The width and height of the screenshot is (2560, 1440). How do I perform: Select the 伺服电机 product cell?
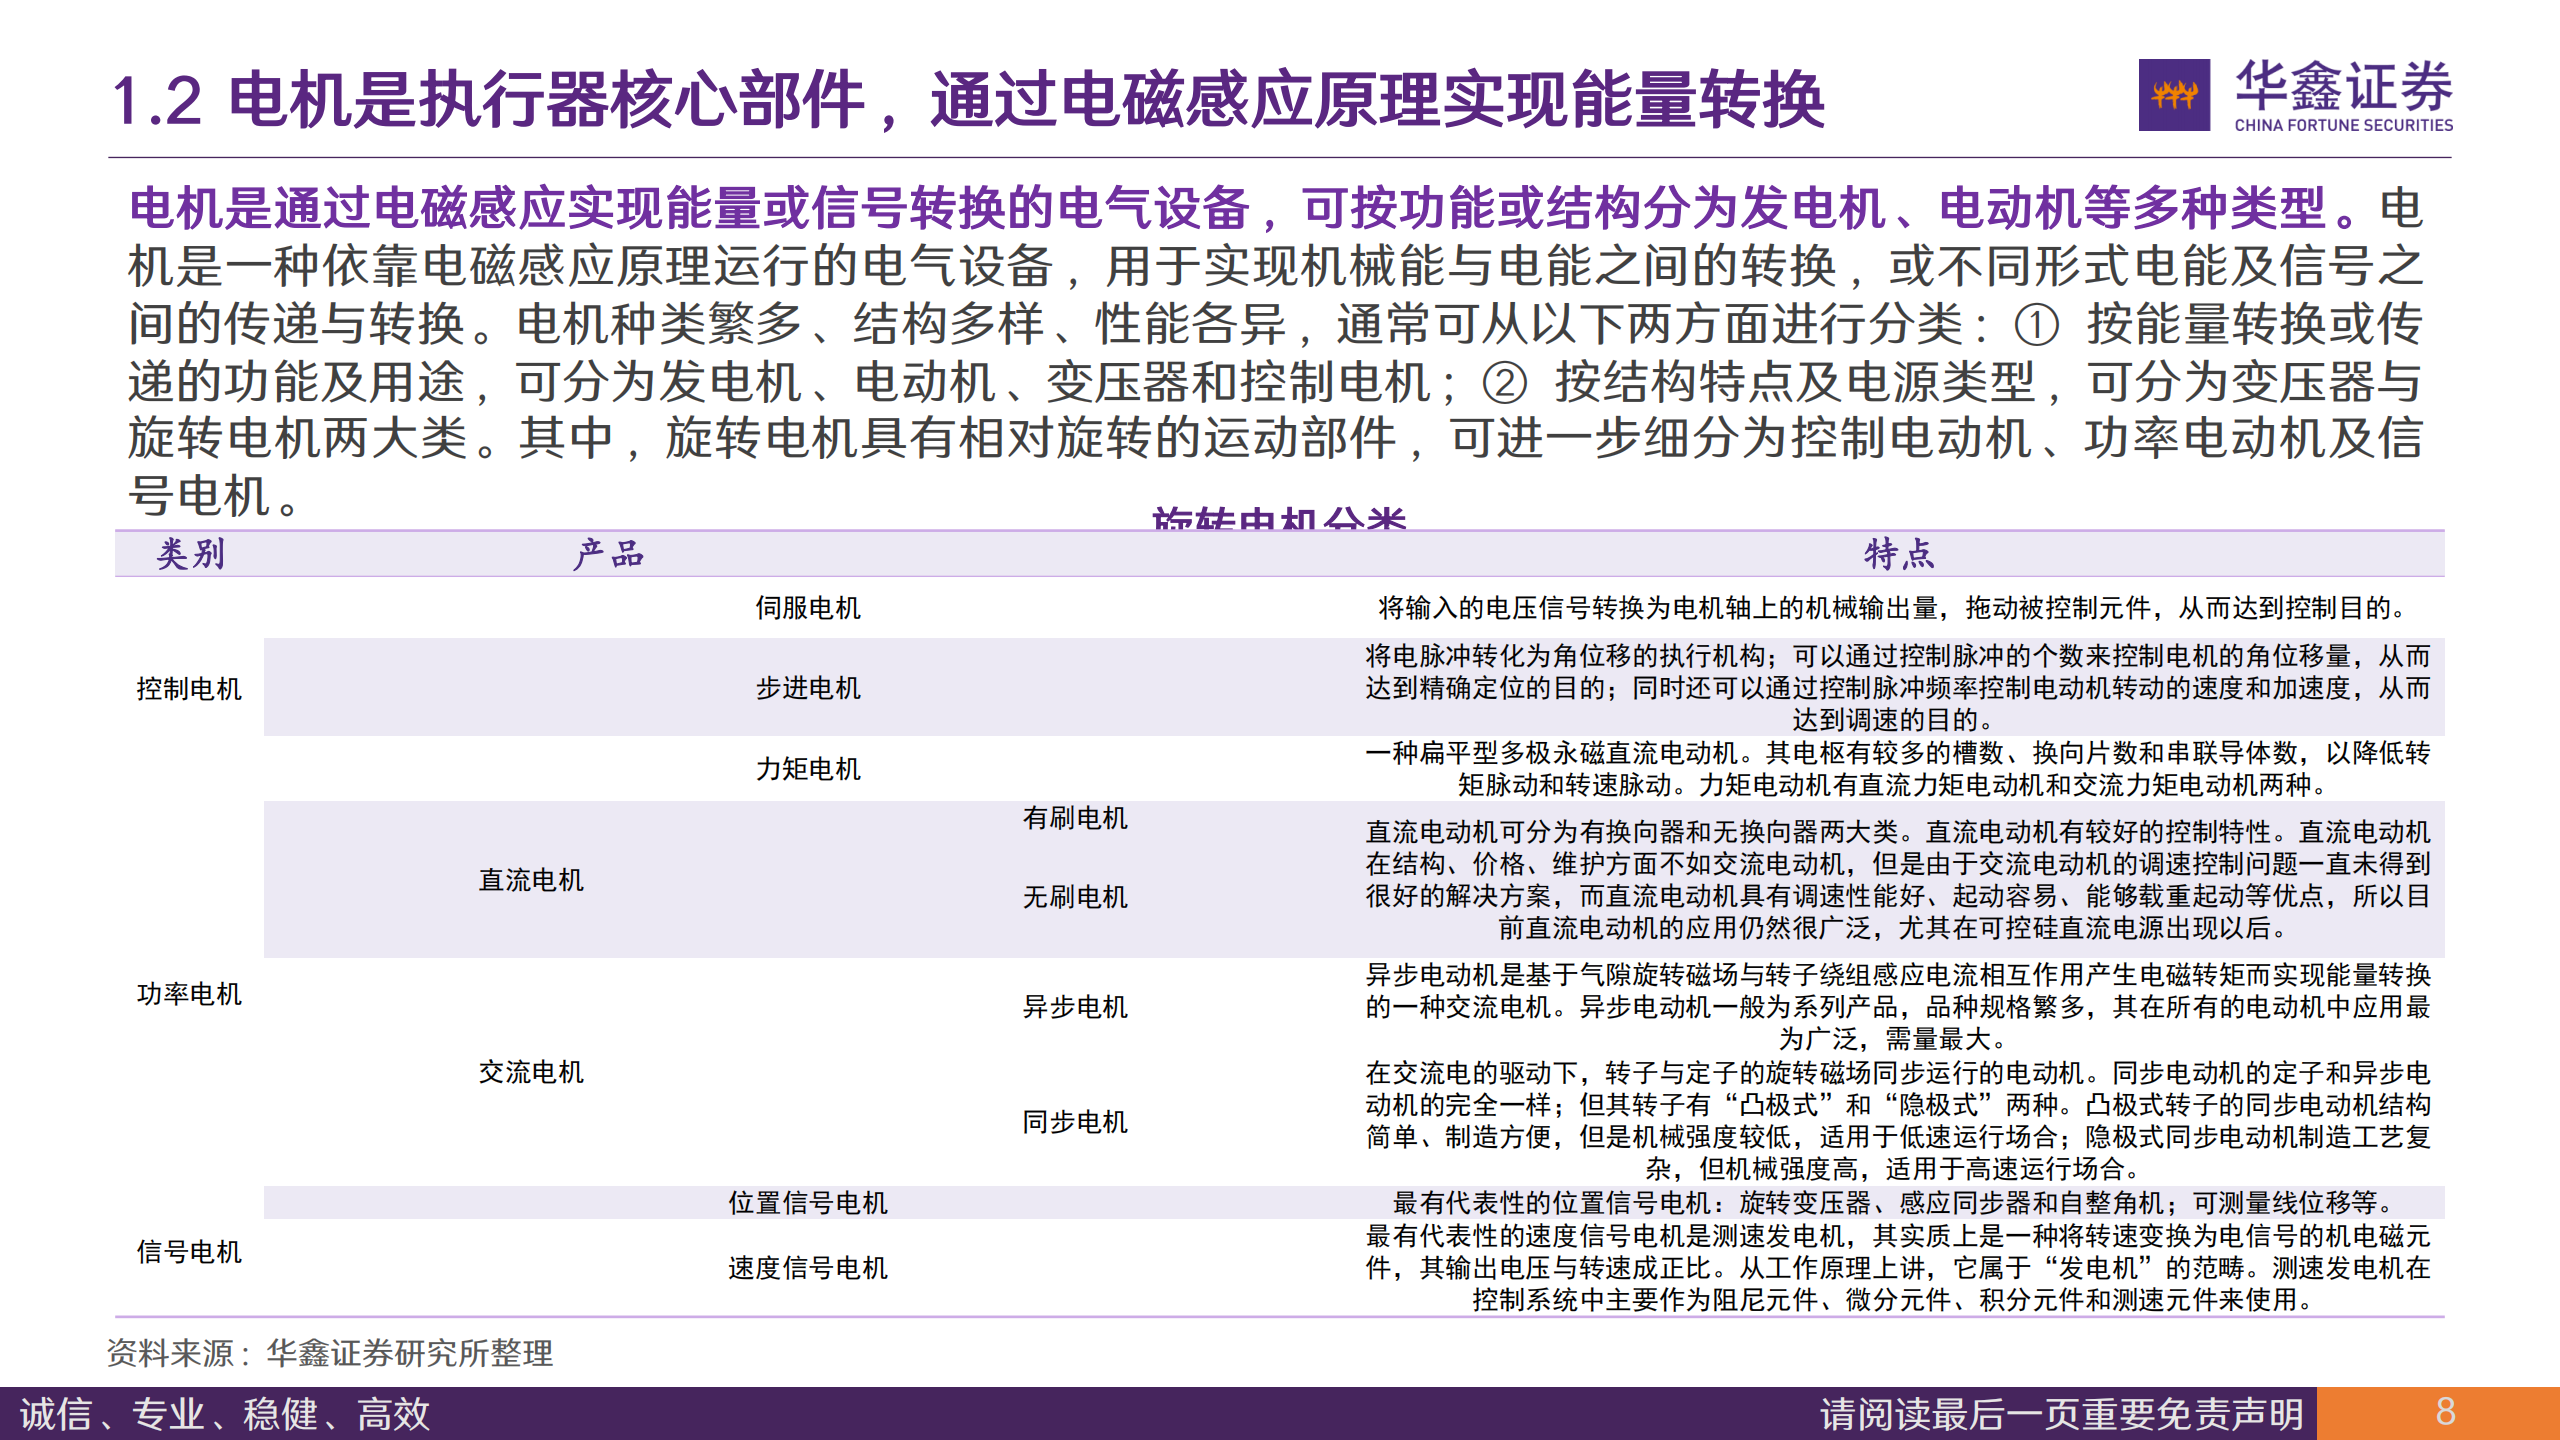(807, 608)
